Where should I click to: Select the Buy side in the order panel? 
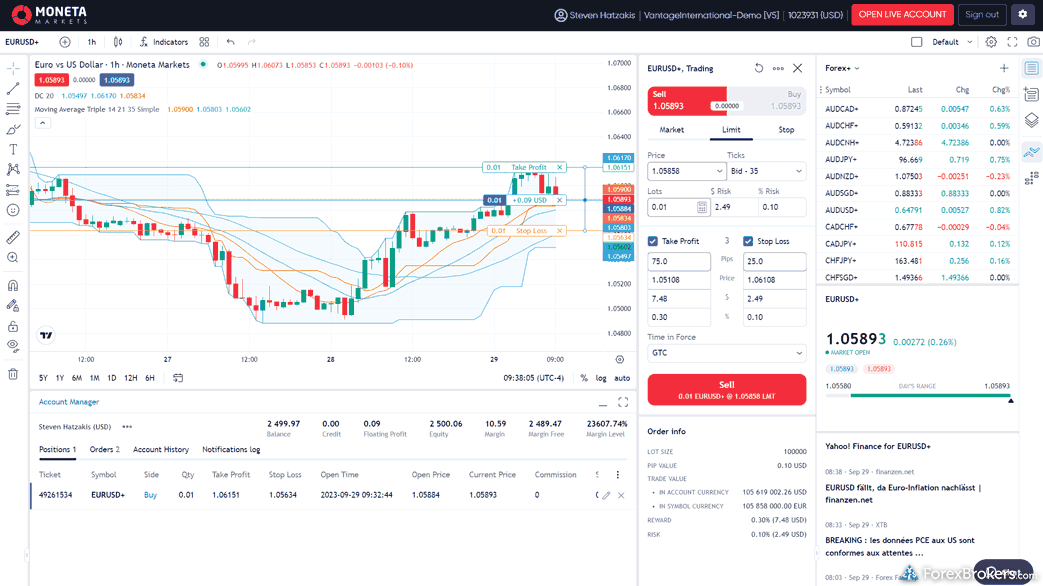pos(767,100)
